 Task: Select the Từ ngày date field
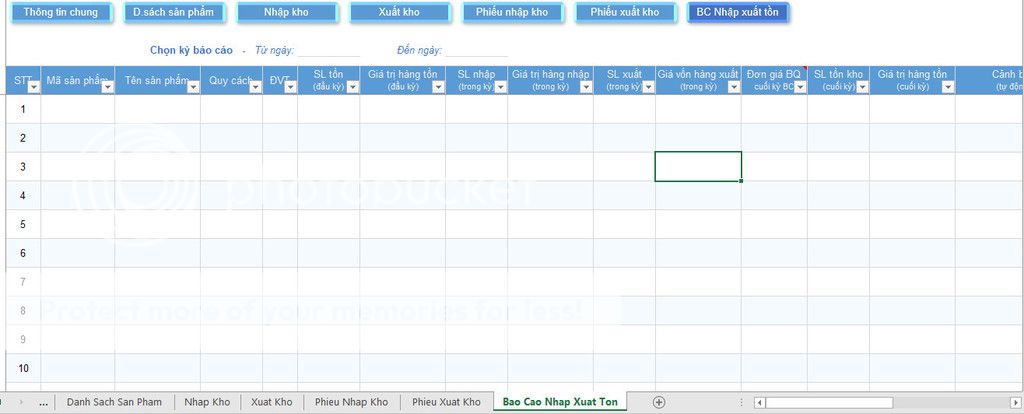pos(328,49)
